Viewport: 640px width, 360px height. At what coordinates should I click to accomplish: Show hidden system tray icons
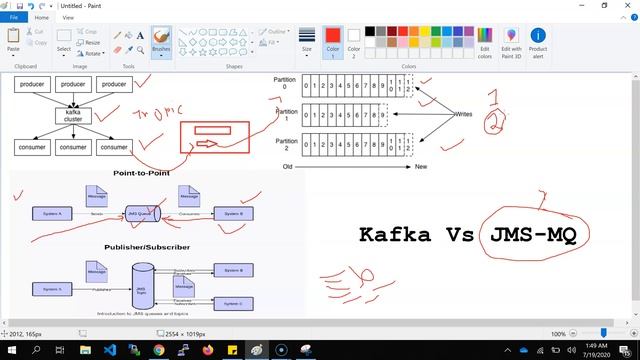(507, 350)
